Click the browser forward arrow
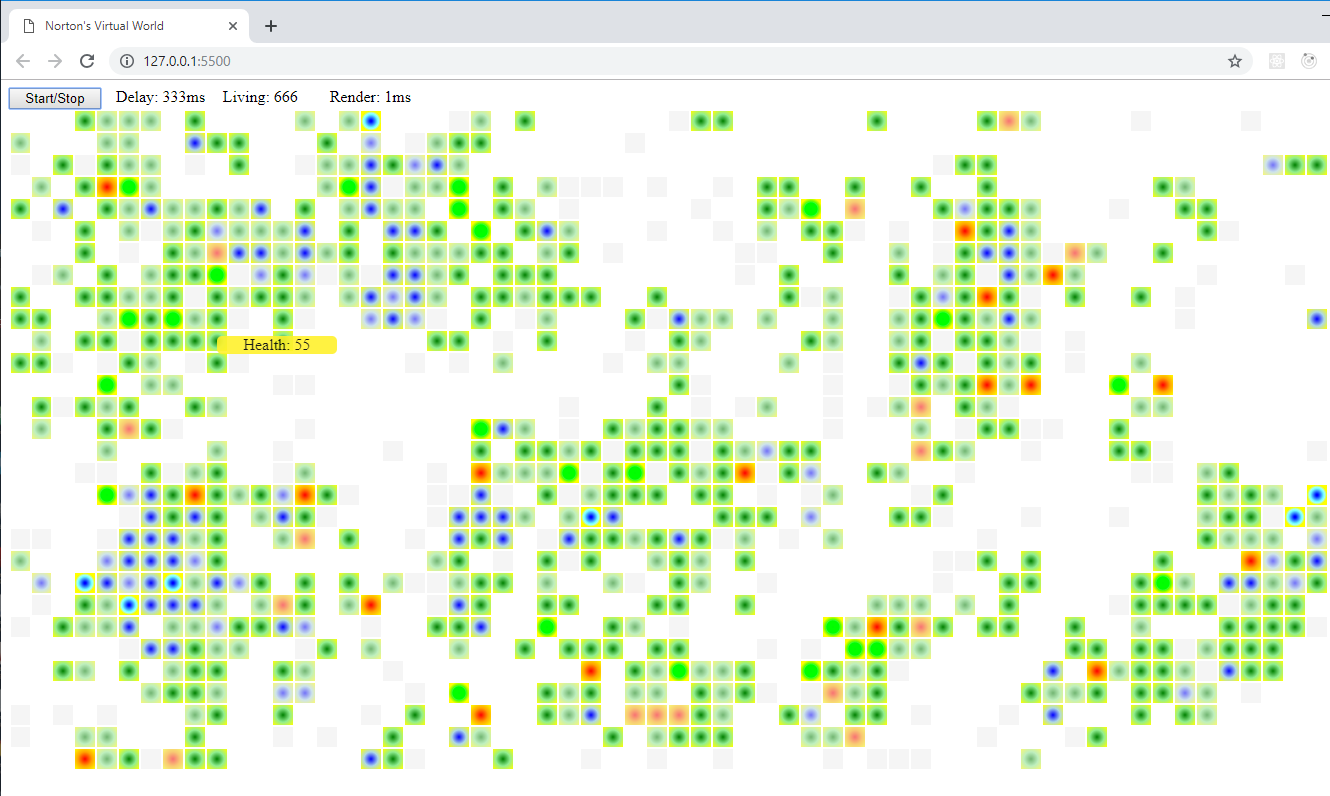 coord(55,61)
